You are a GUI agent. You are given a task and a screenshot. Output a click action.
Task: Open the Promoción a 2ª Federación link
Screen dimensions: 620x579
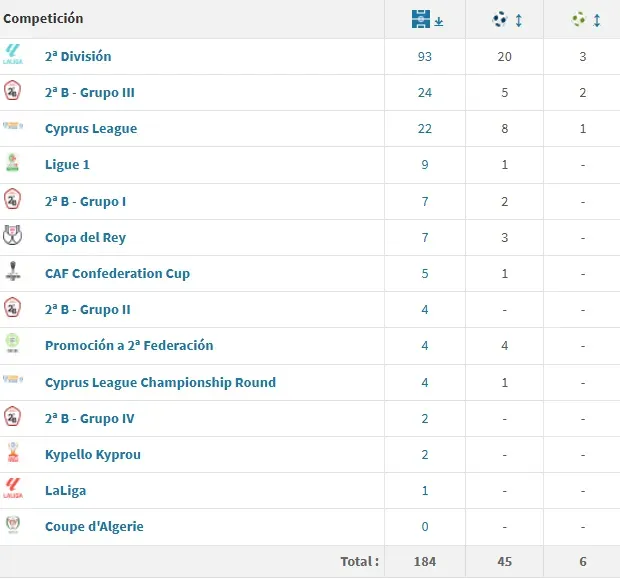coord(129,345)
